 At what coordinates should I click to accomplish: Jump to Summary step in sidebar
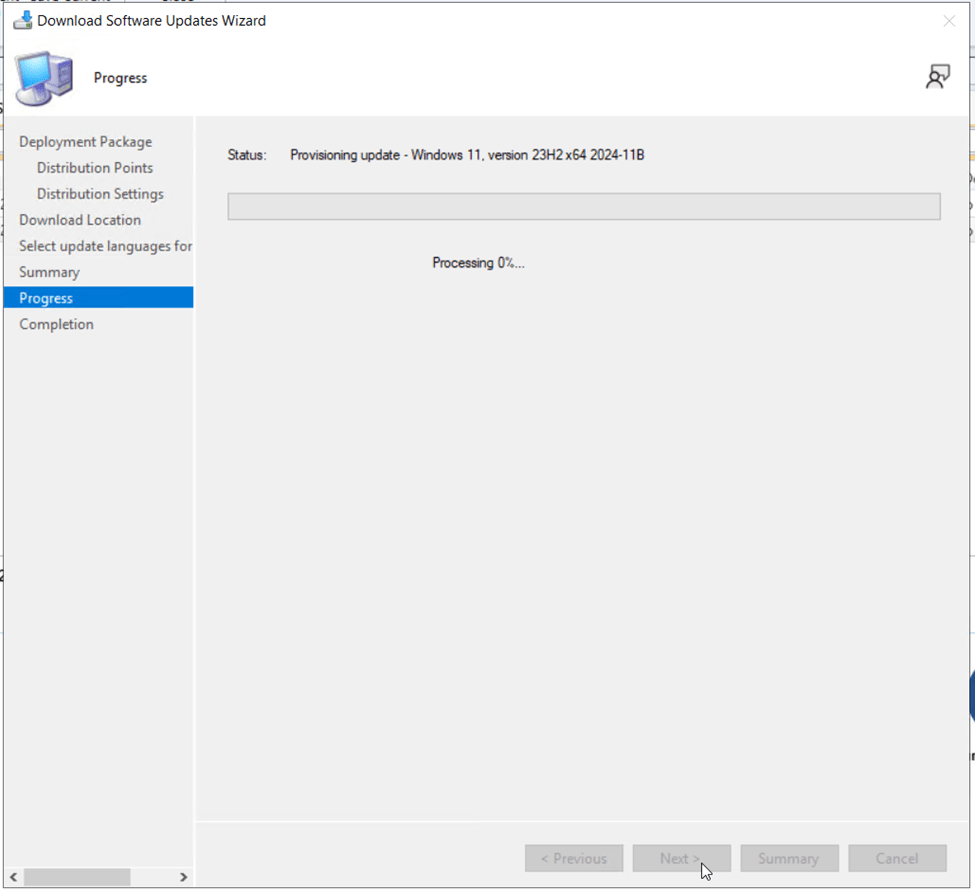[x=49, y=272]
